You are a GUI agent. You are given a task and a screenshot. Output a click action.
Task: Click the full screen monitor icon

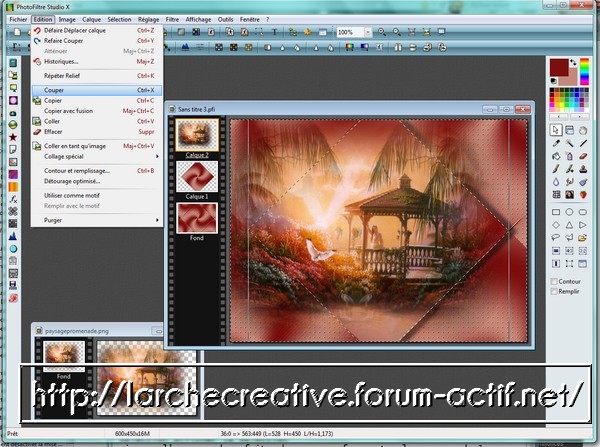pyautogui.click(x=441, y=32)
